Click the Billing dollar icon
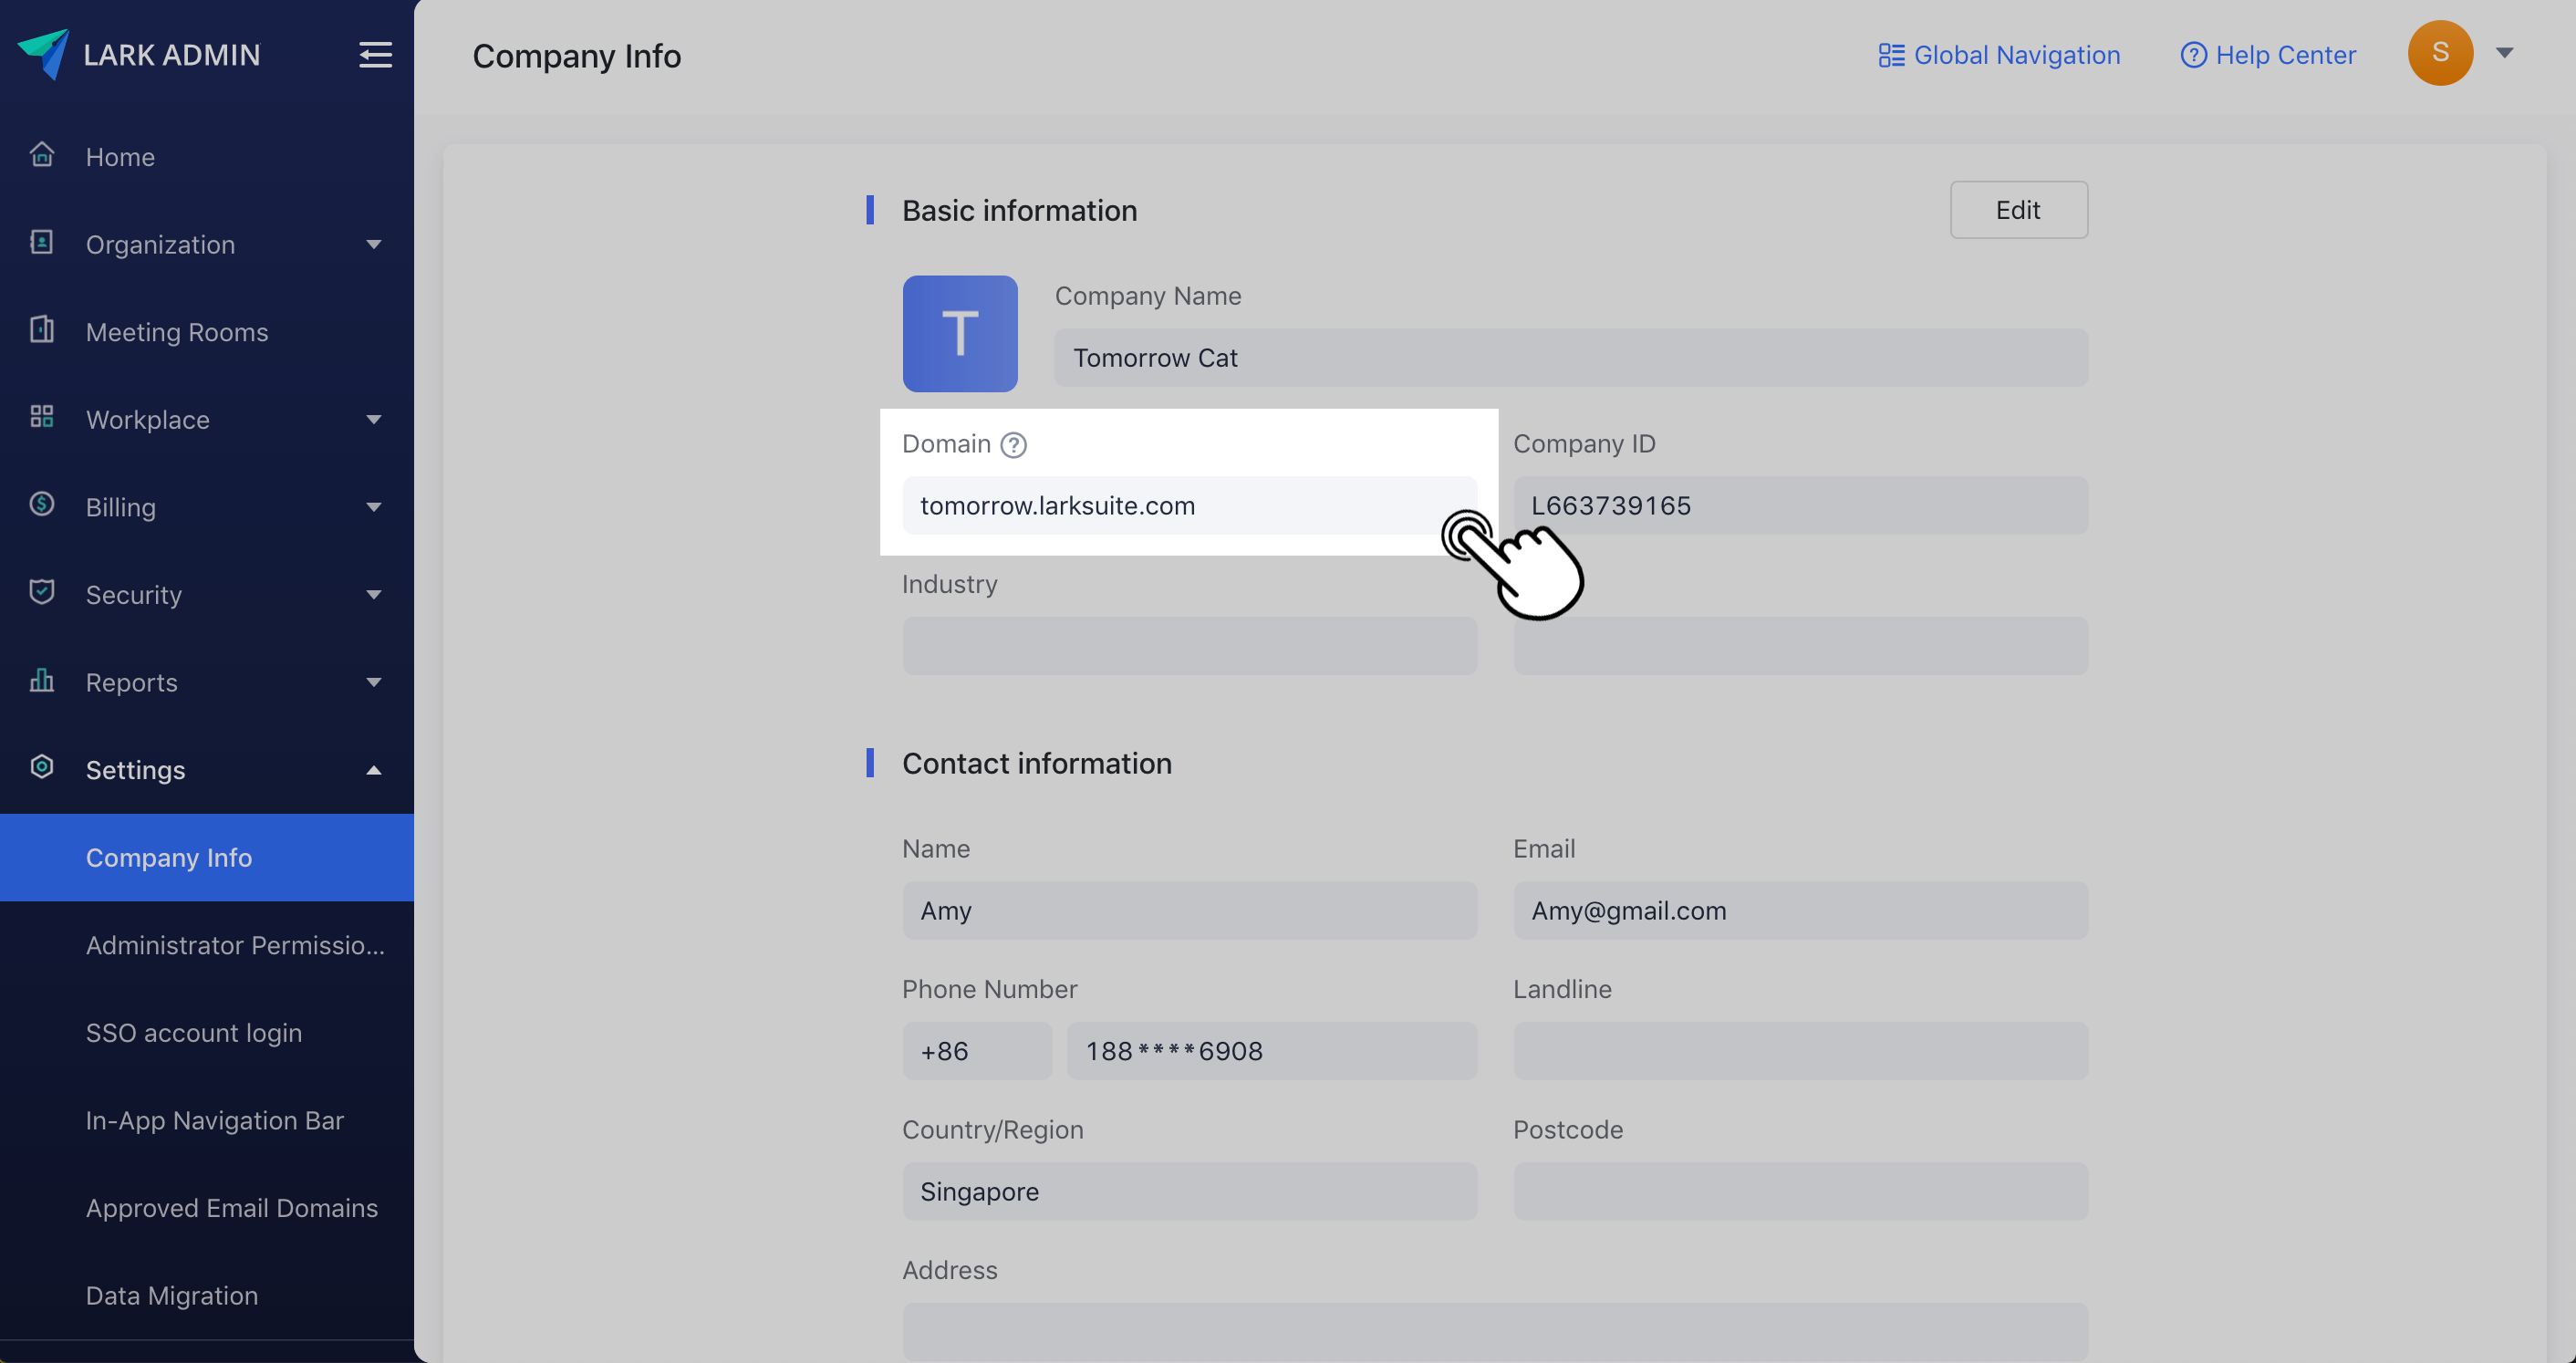Image resolution: width=2576 pixels, height=1363 pixels. pyautogui.click(x=42, y=505)
